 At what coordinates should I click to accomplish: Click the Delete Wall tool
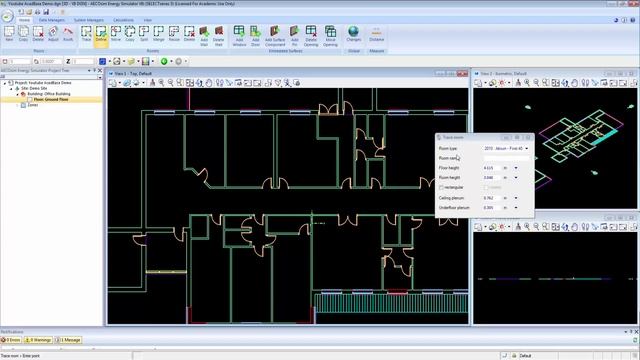click(218, 36)
